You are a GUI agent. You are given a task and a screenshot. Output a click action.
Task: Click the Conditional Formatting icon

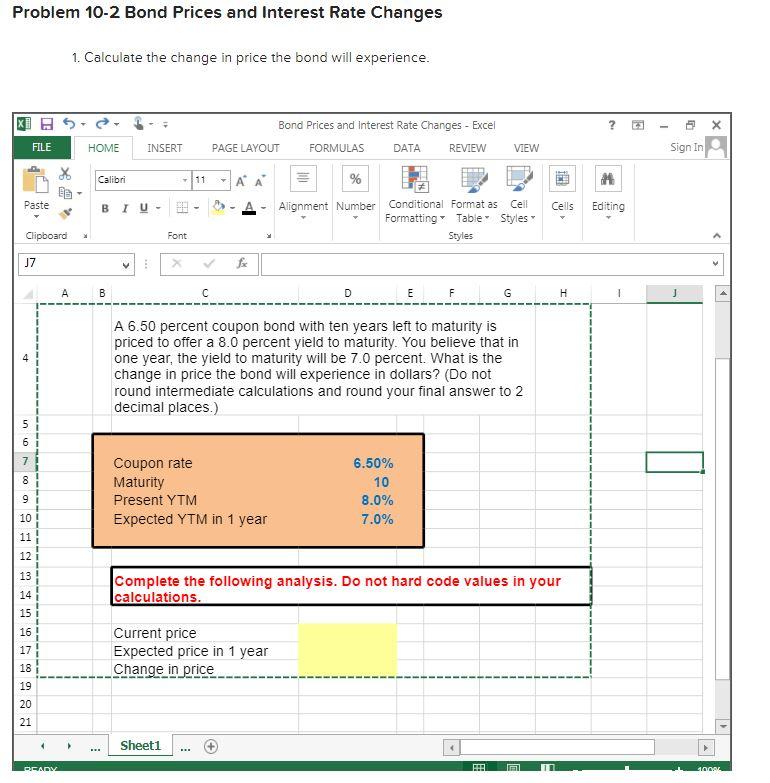coord(415,179)
